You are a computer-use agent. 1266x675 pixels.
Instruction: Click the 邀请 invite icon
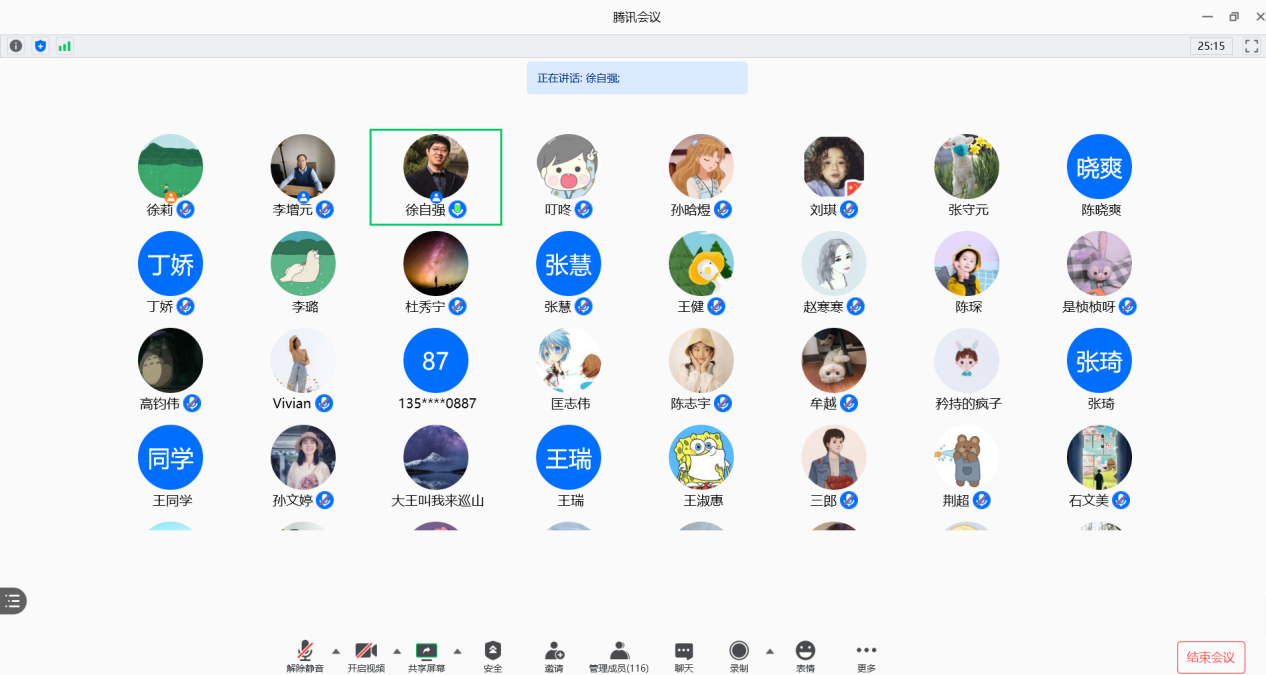[x=554, y=652]
